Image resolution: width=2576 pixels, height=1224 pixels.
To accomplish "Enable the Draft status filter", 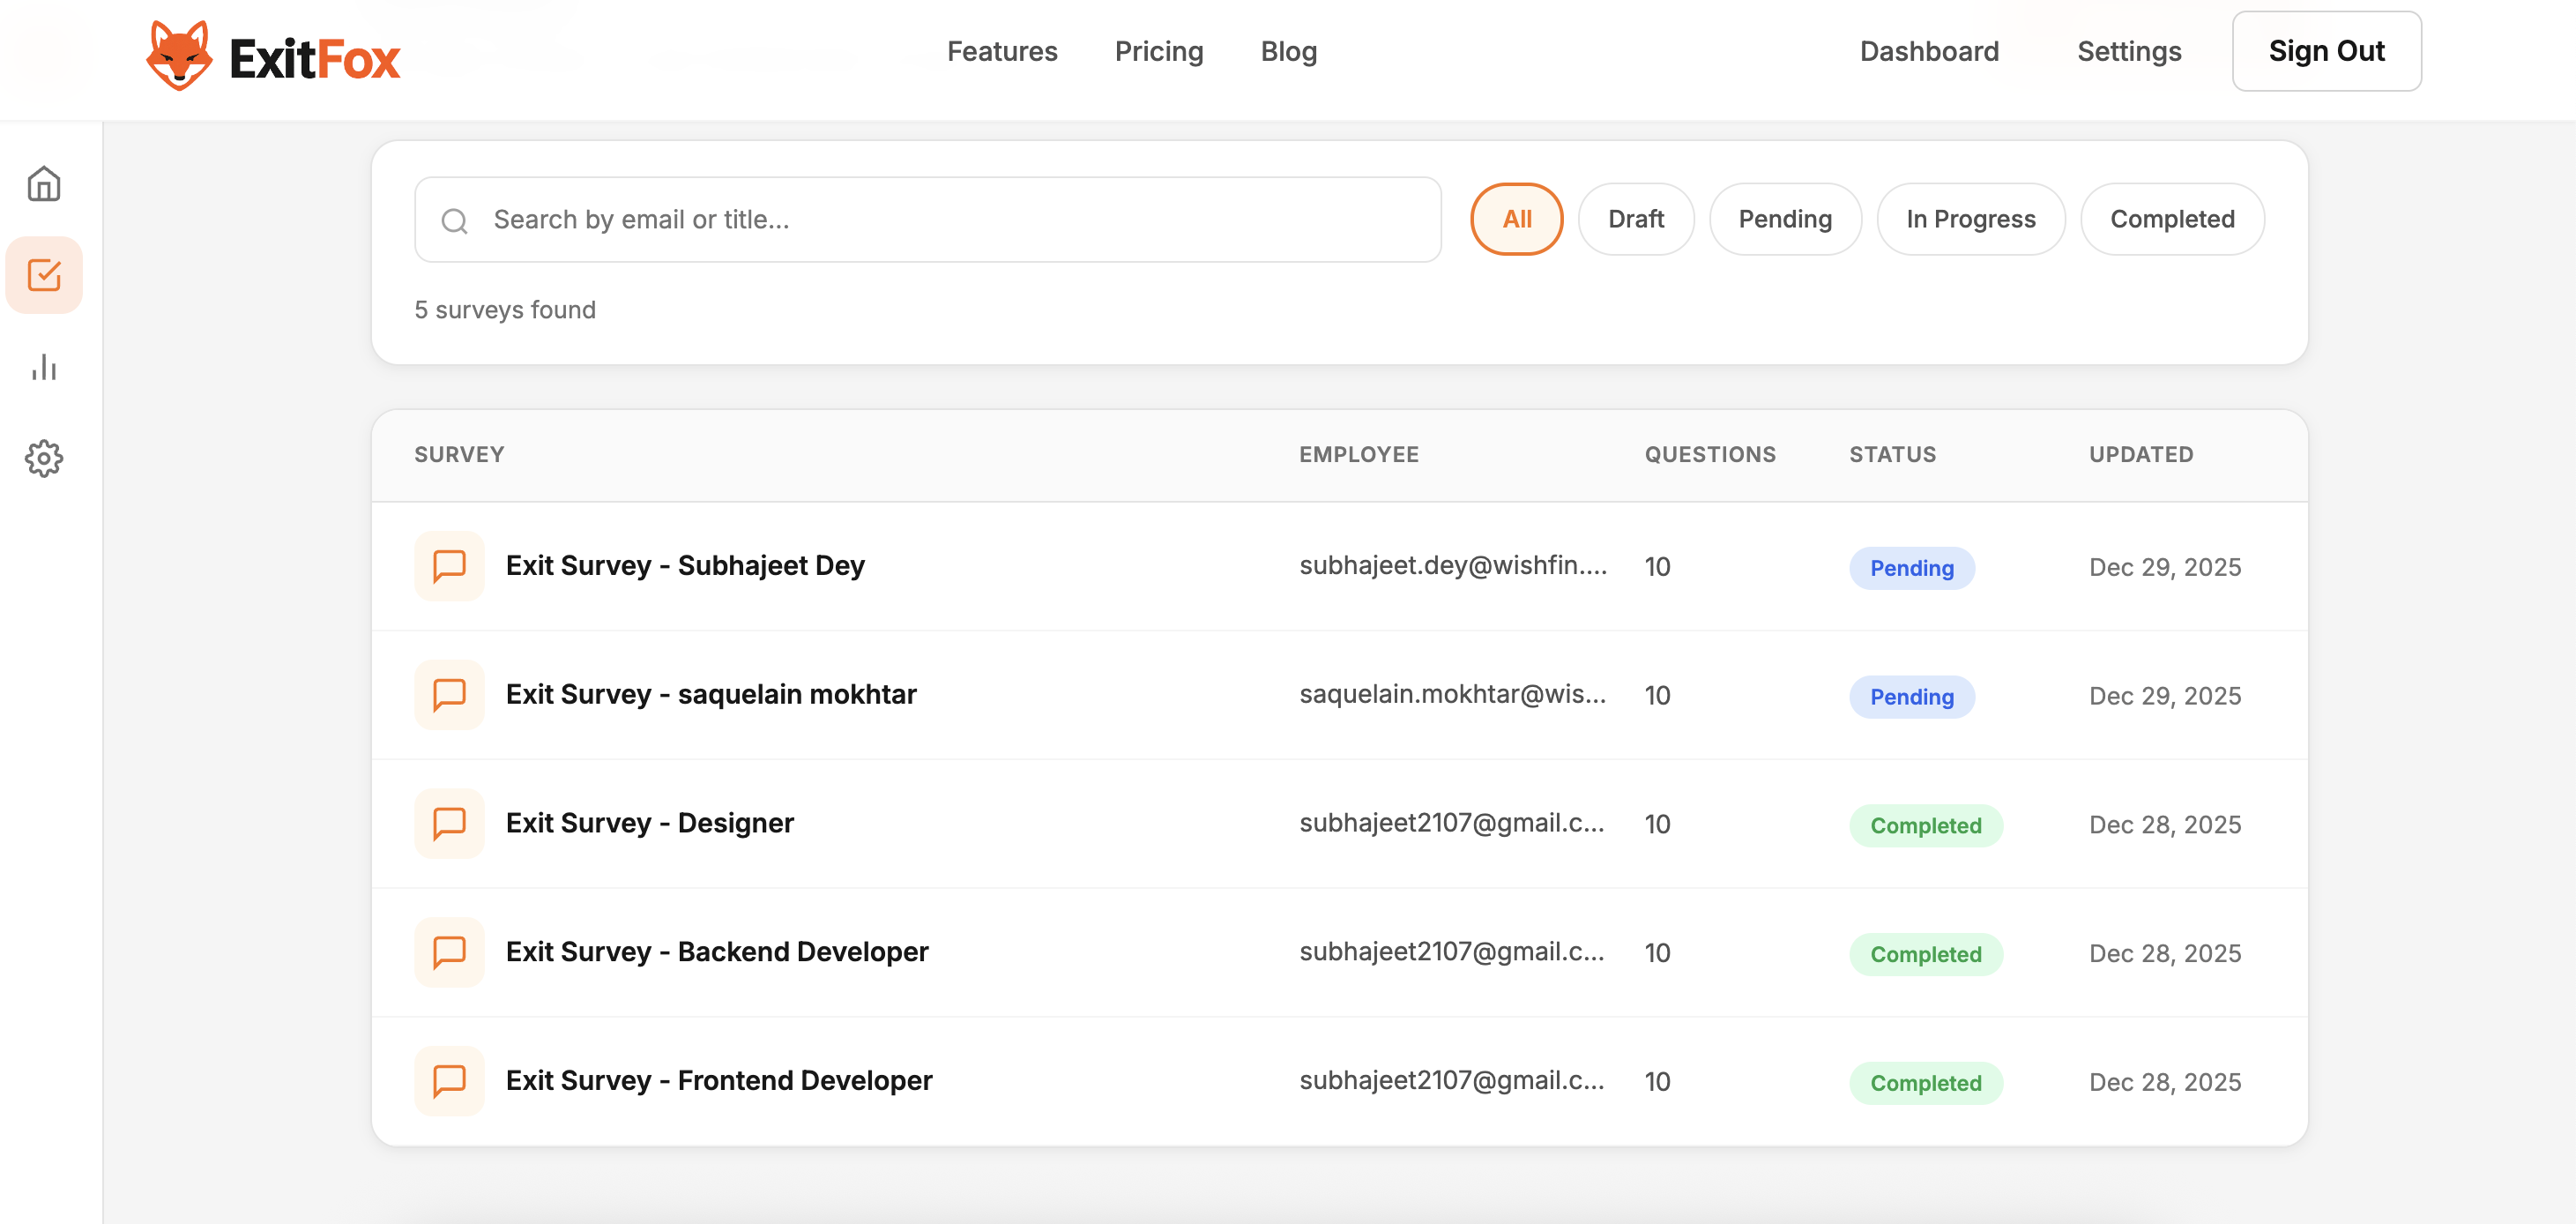I will [x=1636, y=218].
